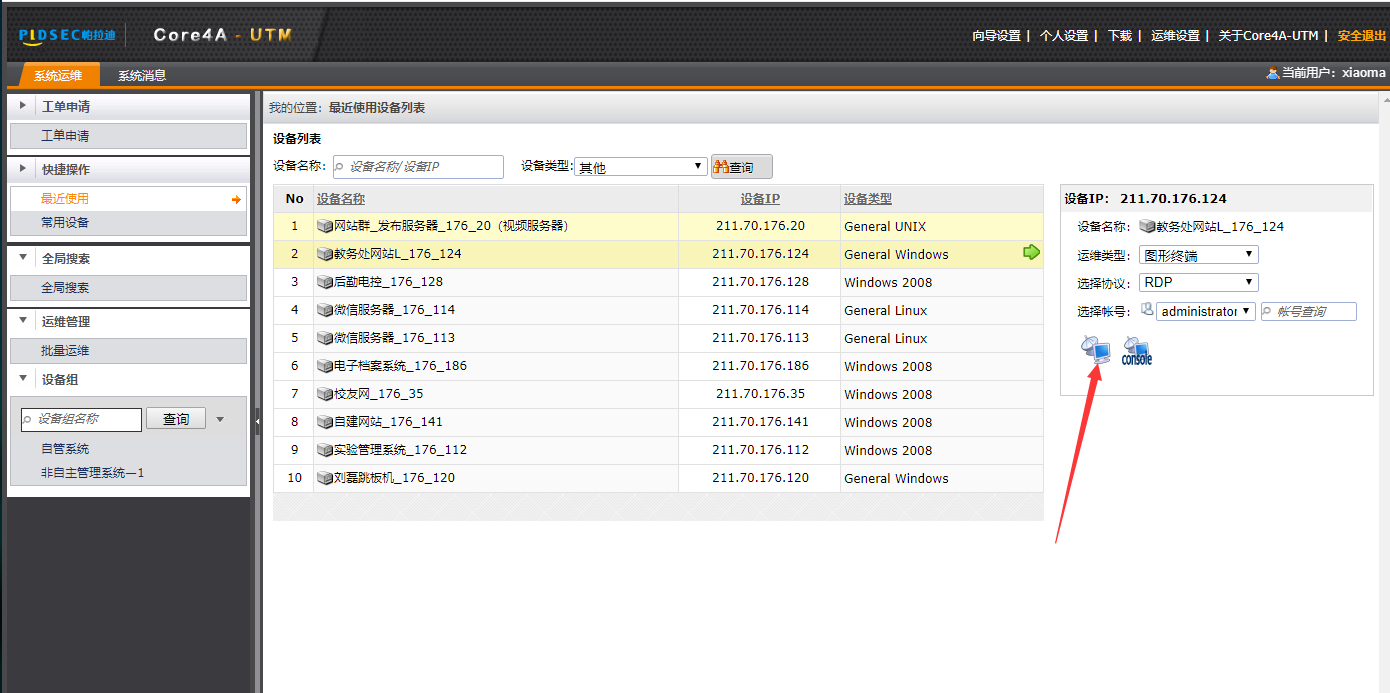Expand the 工单申请 section header
1390x693 pixels.
[x=128, y=106]
